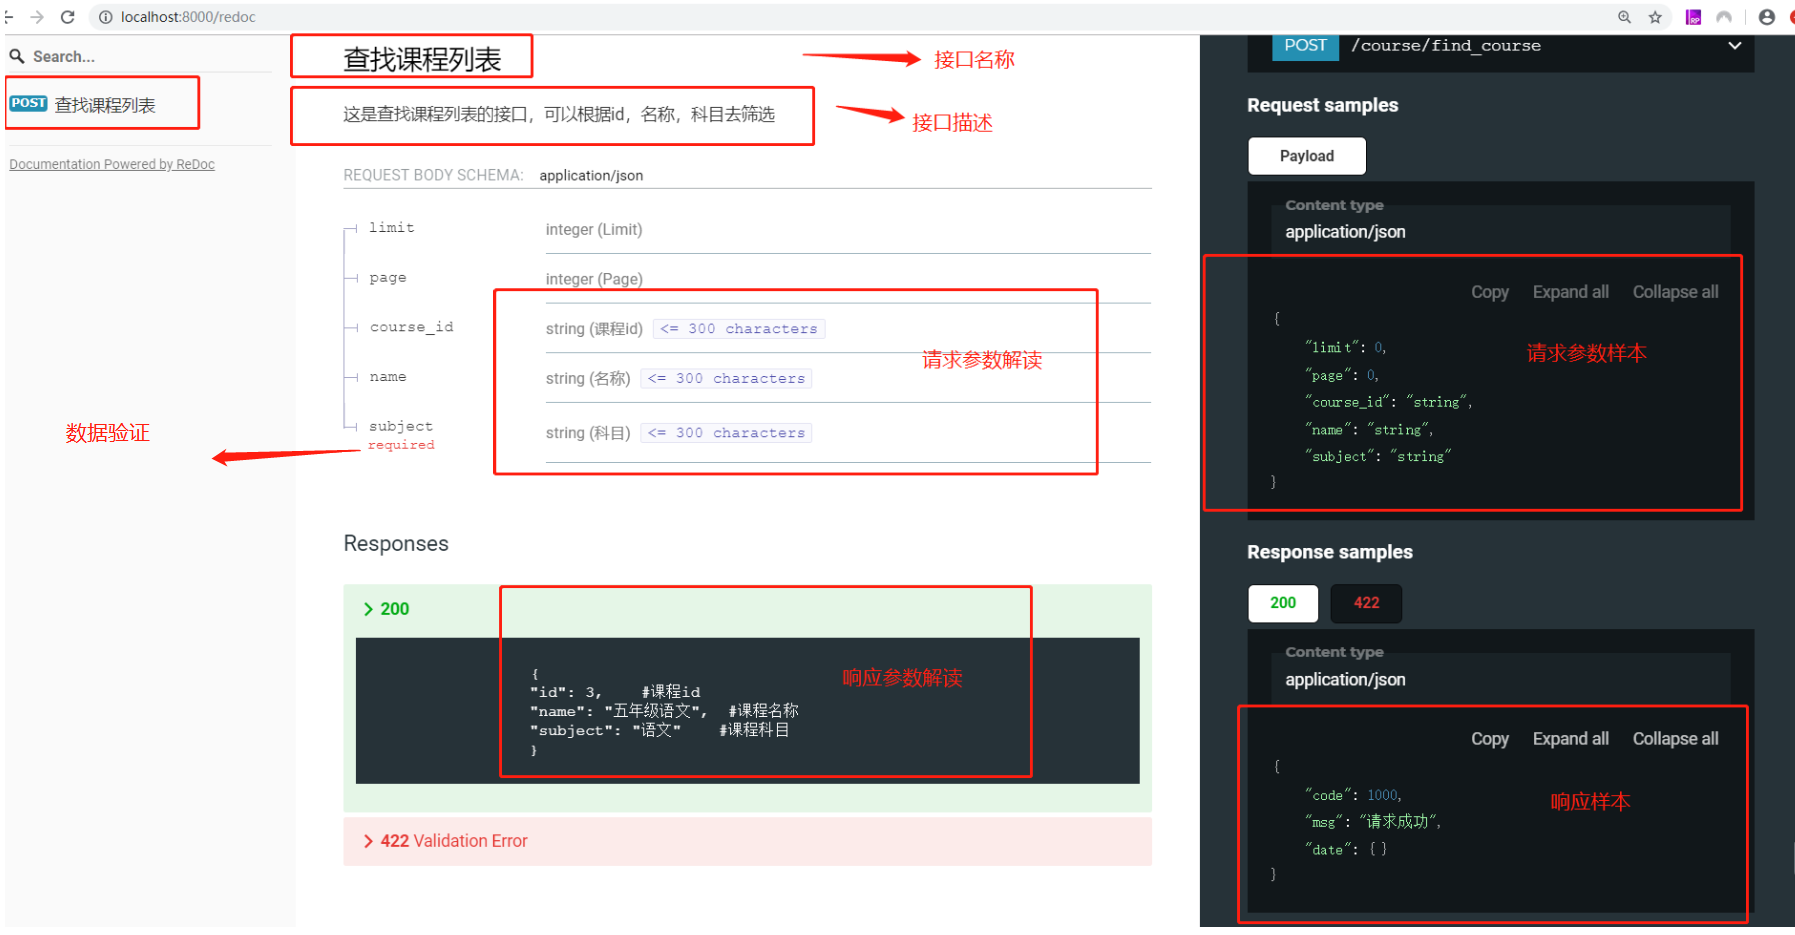Switch to the 200 response sample tab
Screen dimensions: 1795x935
pos(1283,603)
